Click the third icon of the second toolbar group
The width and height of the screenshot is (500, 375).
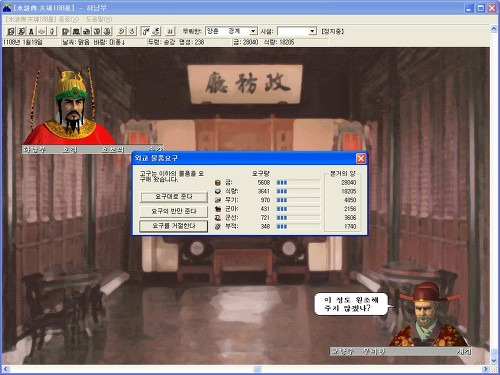point(86,31)
